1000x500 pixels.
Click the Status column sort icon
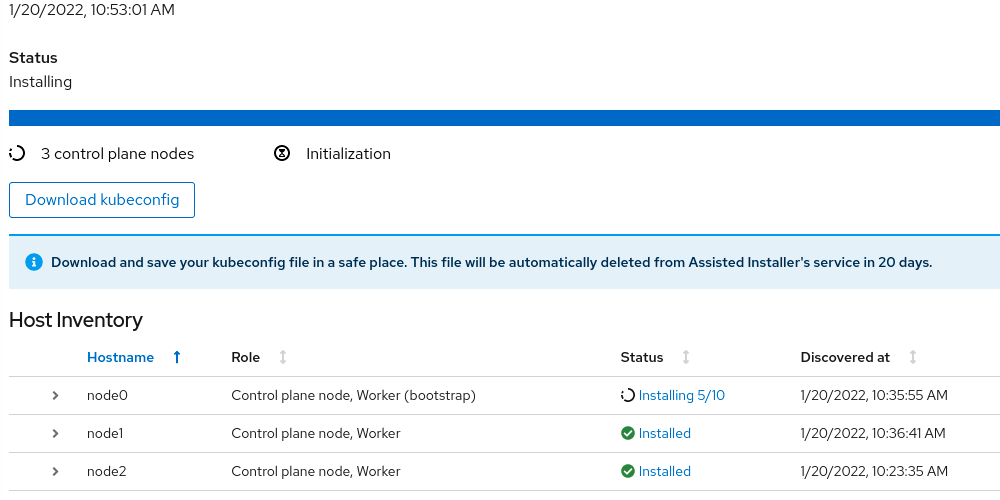click(686, 357)
